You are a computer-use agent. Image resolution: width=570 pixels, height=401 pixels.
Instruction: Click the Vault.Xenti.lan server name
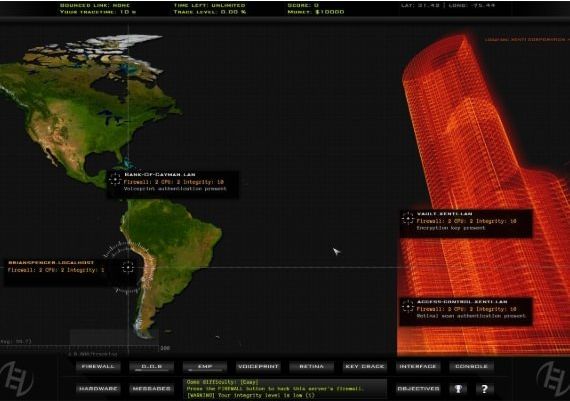(x=444, y=214)
